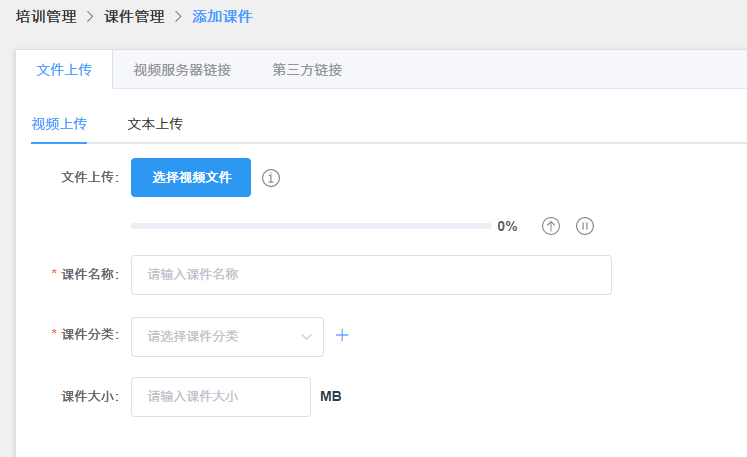Click breadcrumb arrow after 课件管理
The image size is (747, 457).
(178, 17)
